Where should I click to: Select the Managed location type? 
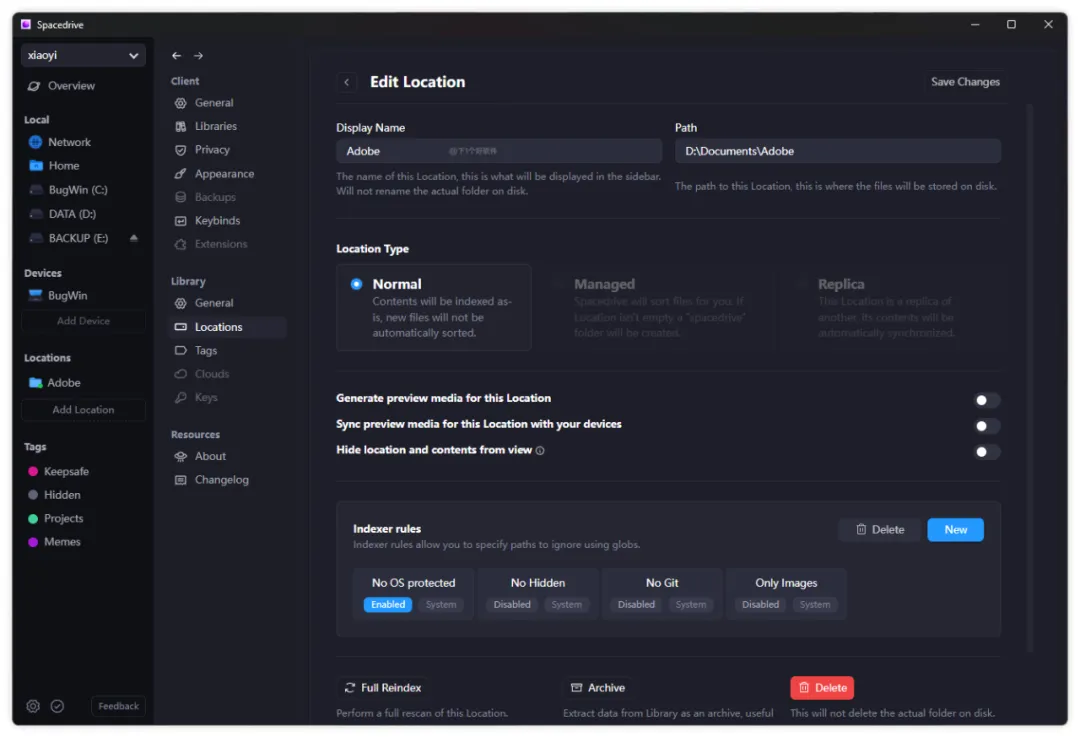658,308
